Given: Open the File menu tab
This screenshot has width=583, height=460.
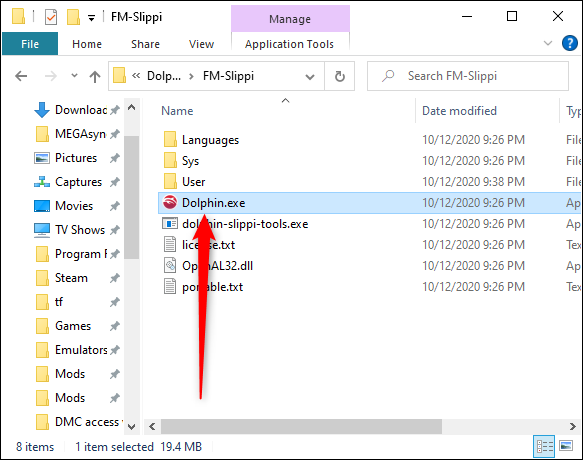Looking at the screenshot, I should pyautogui.click(x=30, y=44).
